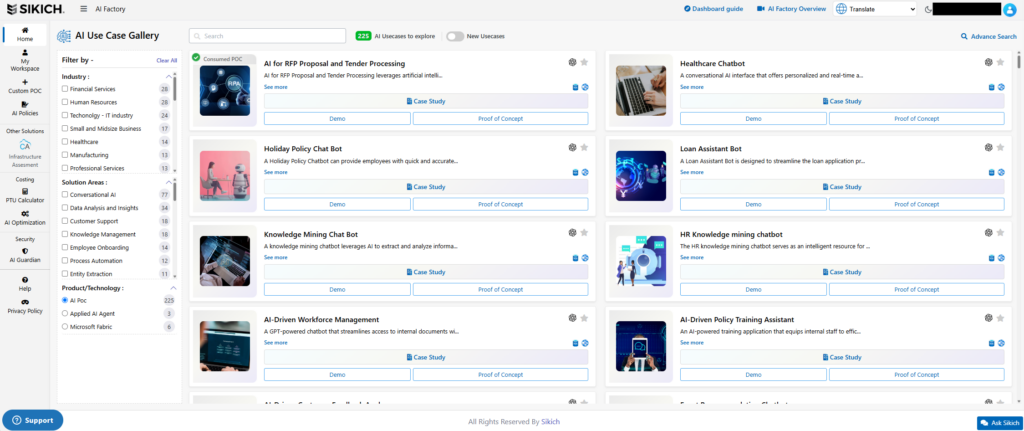
Task: Expand See more on Holiday Policy Chat Bot
Action: (x=275, y=172)
